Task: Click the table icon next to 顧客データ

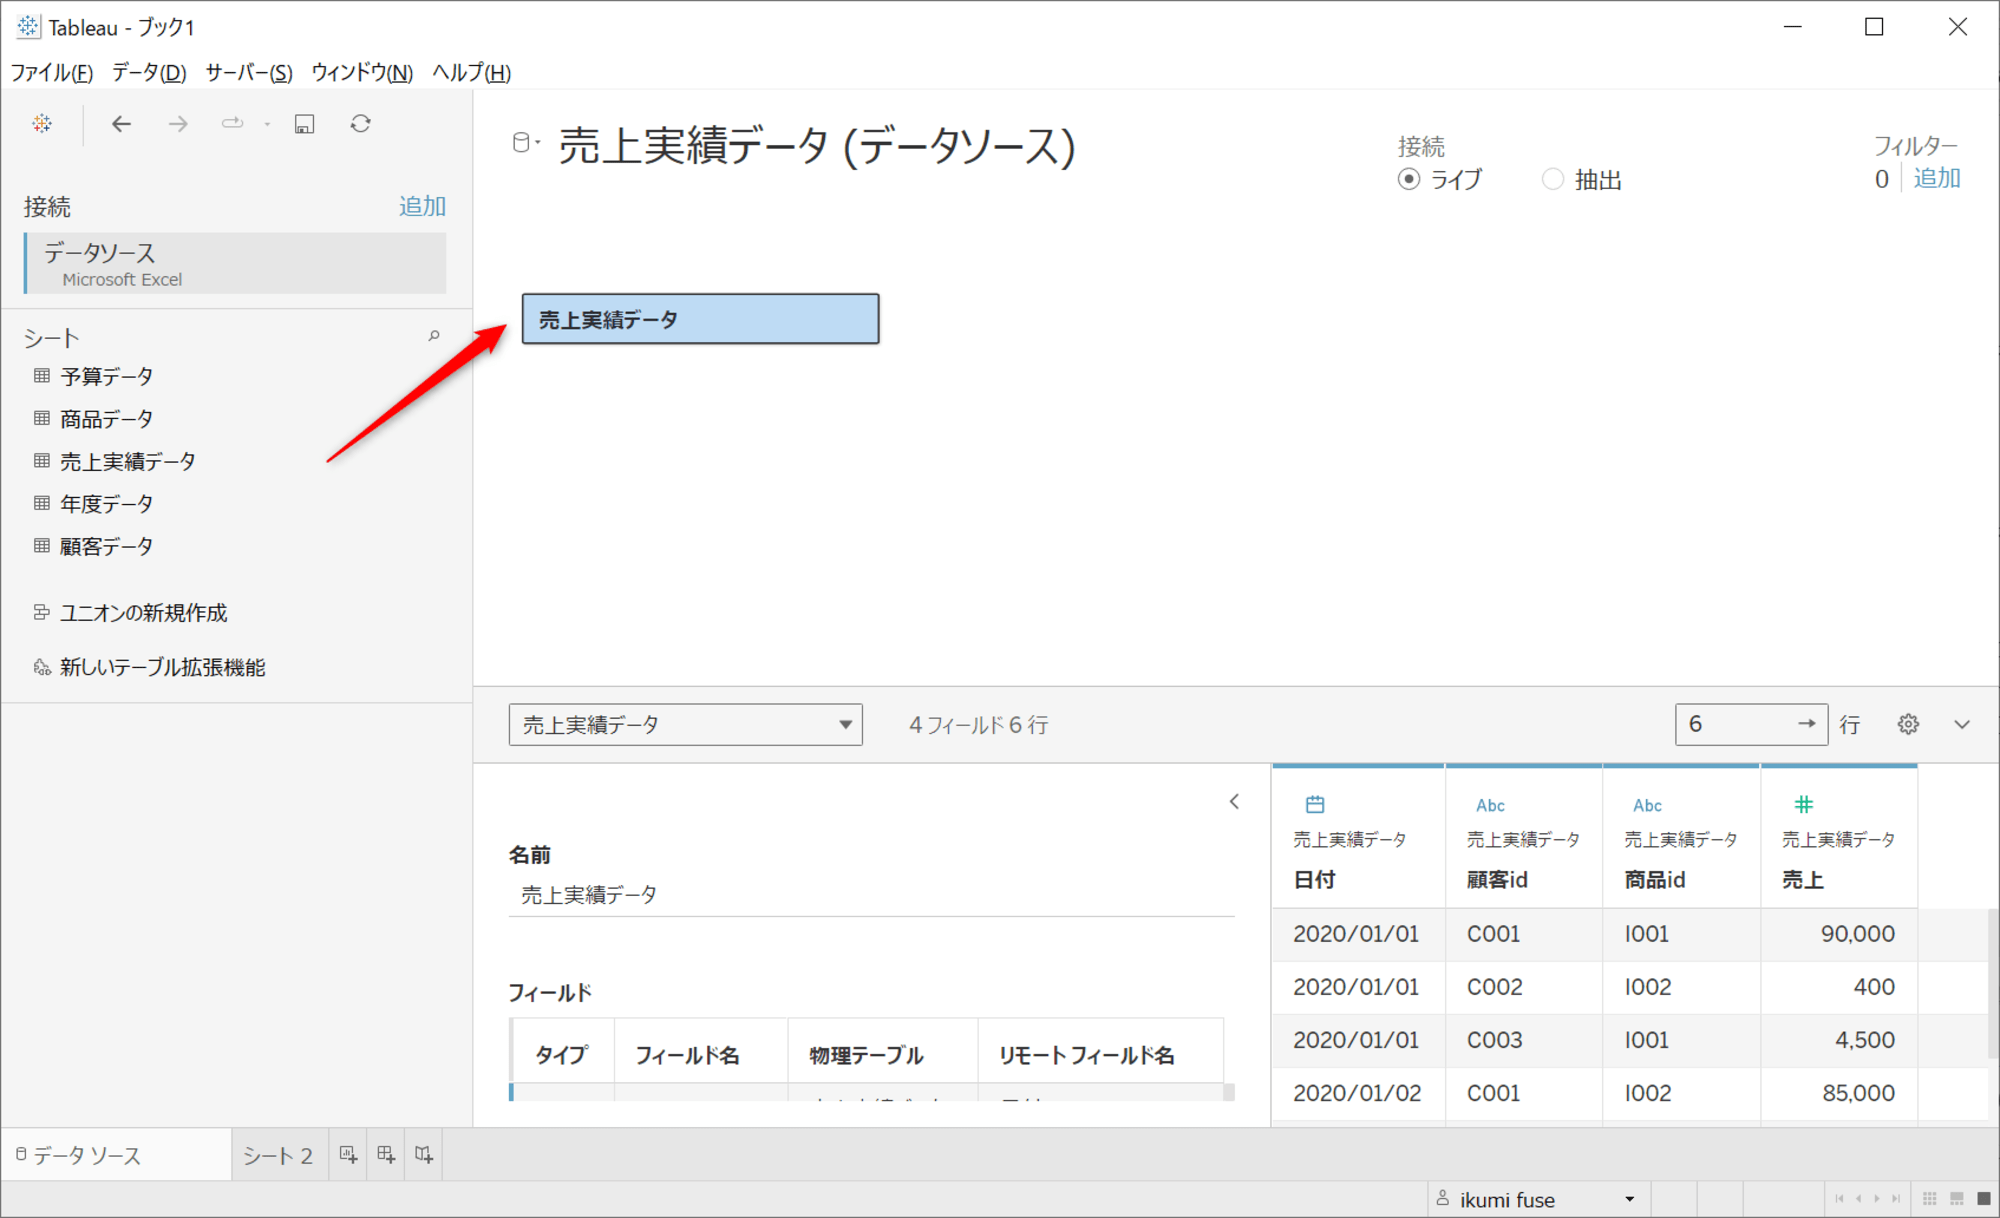Action: click(42, 546)
